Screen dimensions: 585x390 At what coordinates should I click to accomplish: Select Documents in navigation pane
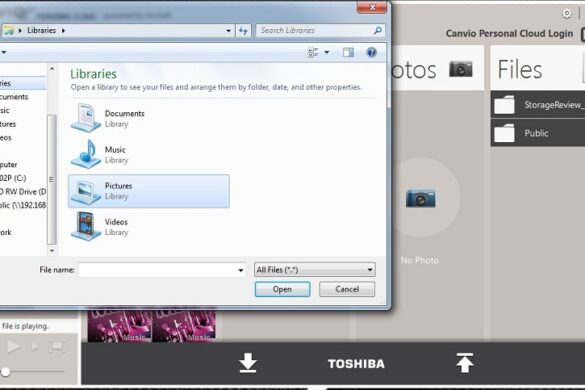coord(14,97)
